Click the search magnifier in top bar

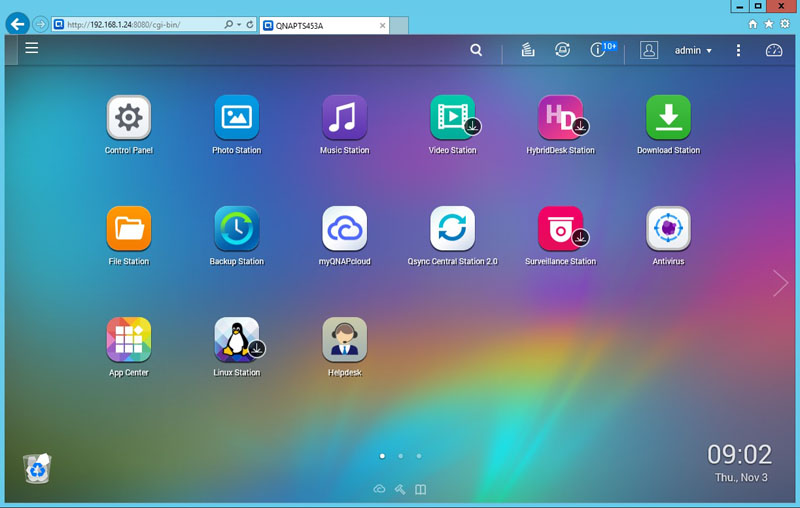click(x=476, y=50)
